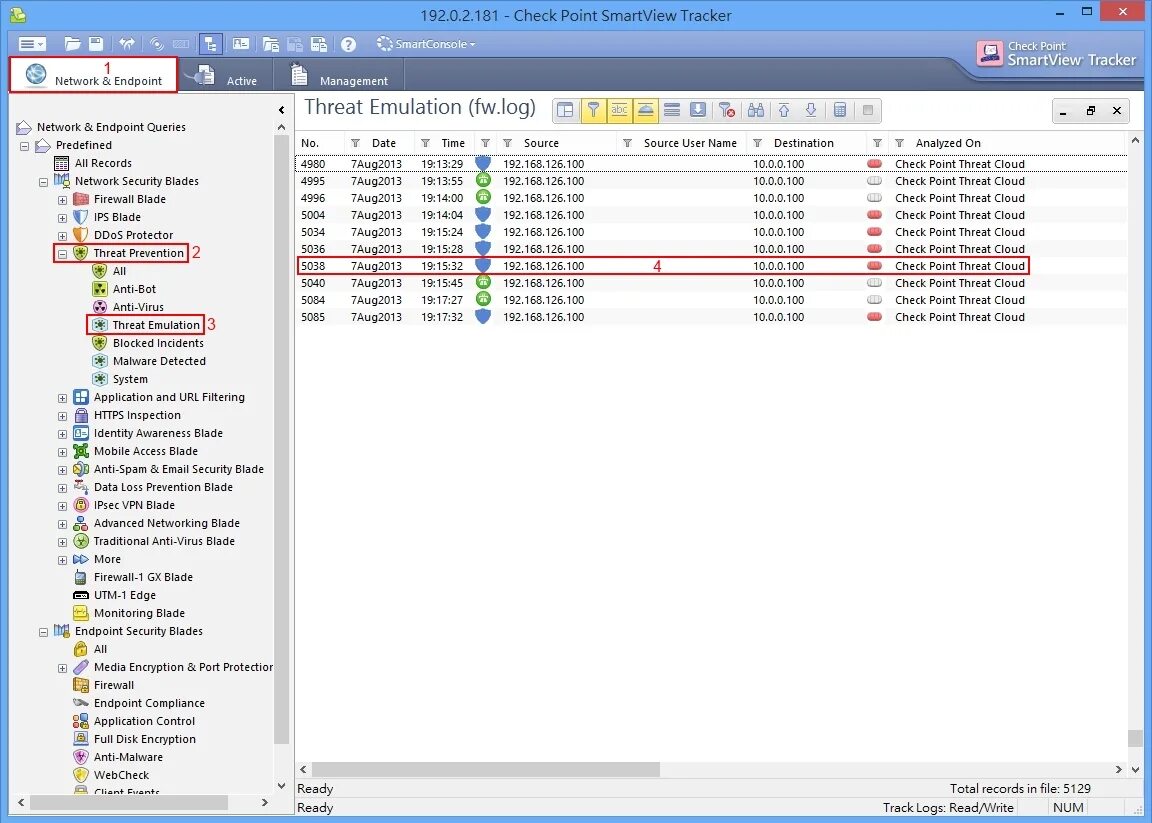This screenshot has height=823, width=1152.
Task: Toggle the Apply Filter funnel button
Action: tap(592, 110)
